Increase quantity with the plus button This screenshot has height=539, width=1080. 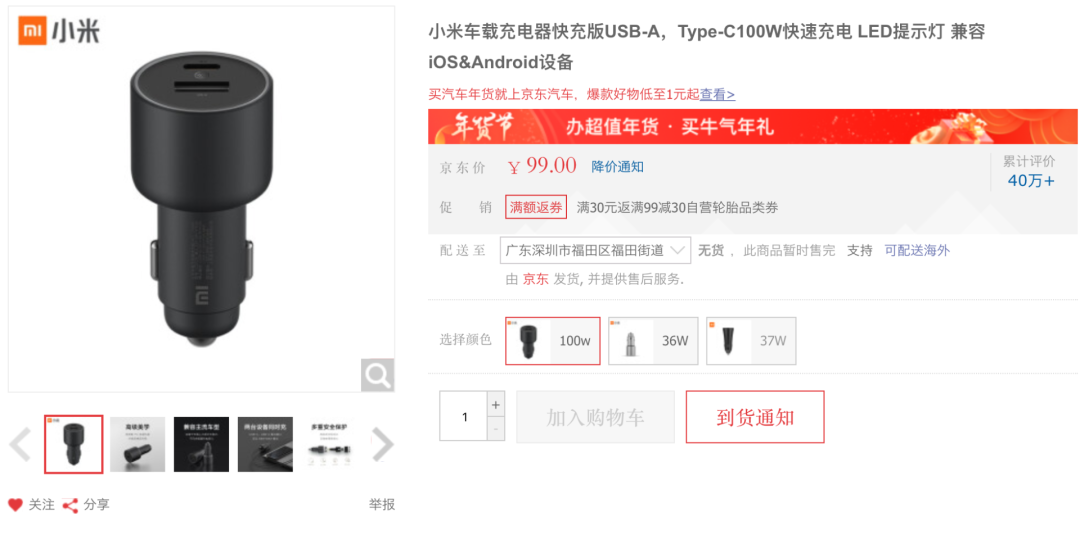pyautogui.click(x=495, y=404)
